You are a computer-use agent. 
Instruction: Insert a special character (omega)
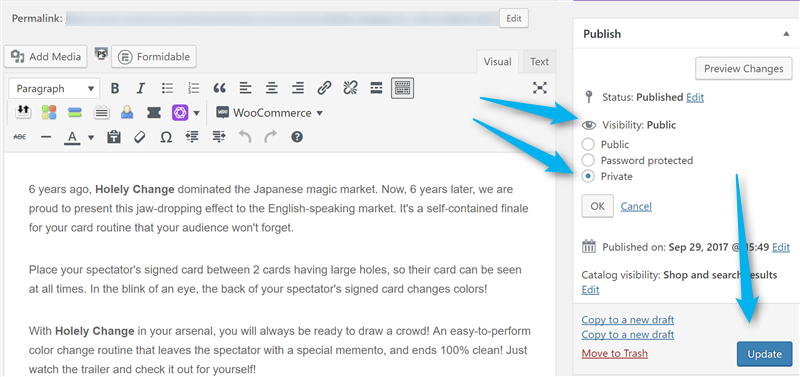(166, 137)
